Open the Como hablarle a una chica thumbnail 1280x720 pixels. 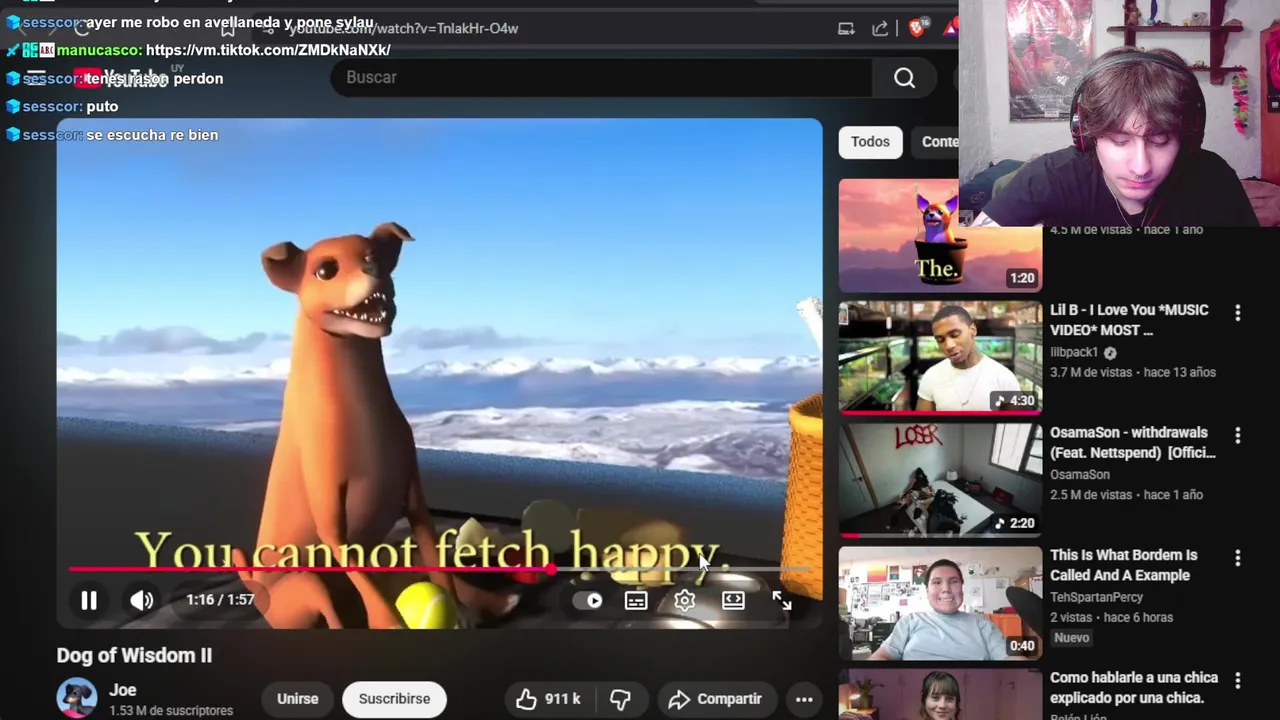(x=940, y=694)
